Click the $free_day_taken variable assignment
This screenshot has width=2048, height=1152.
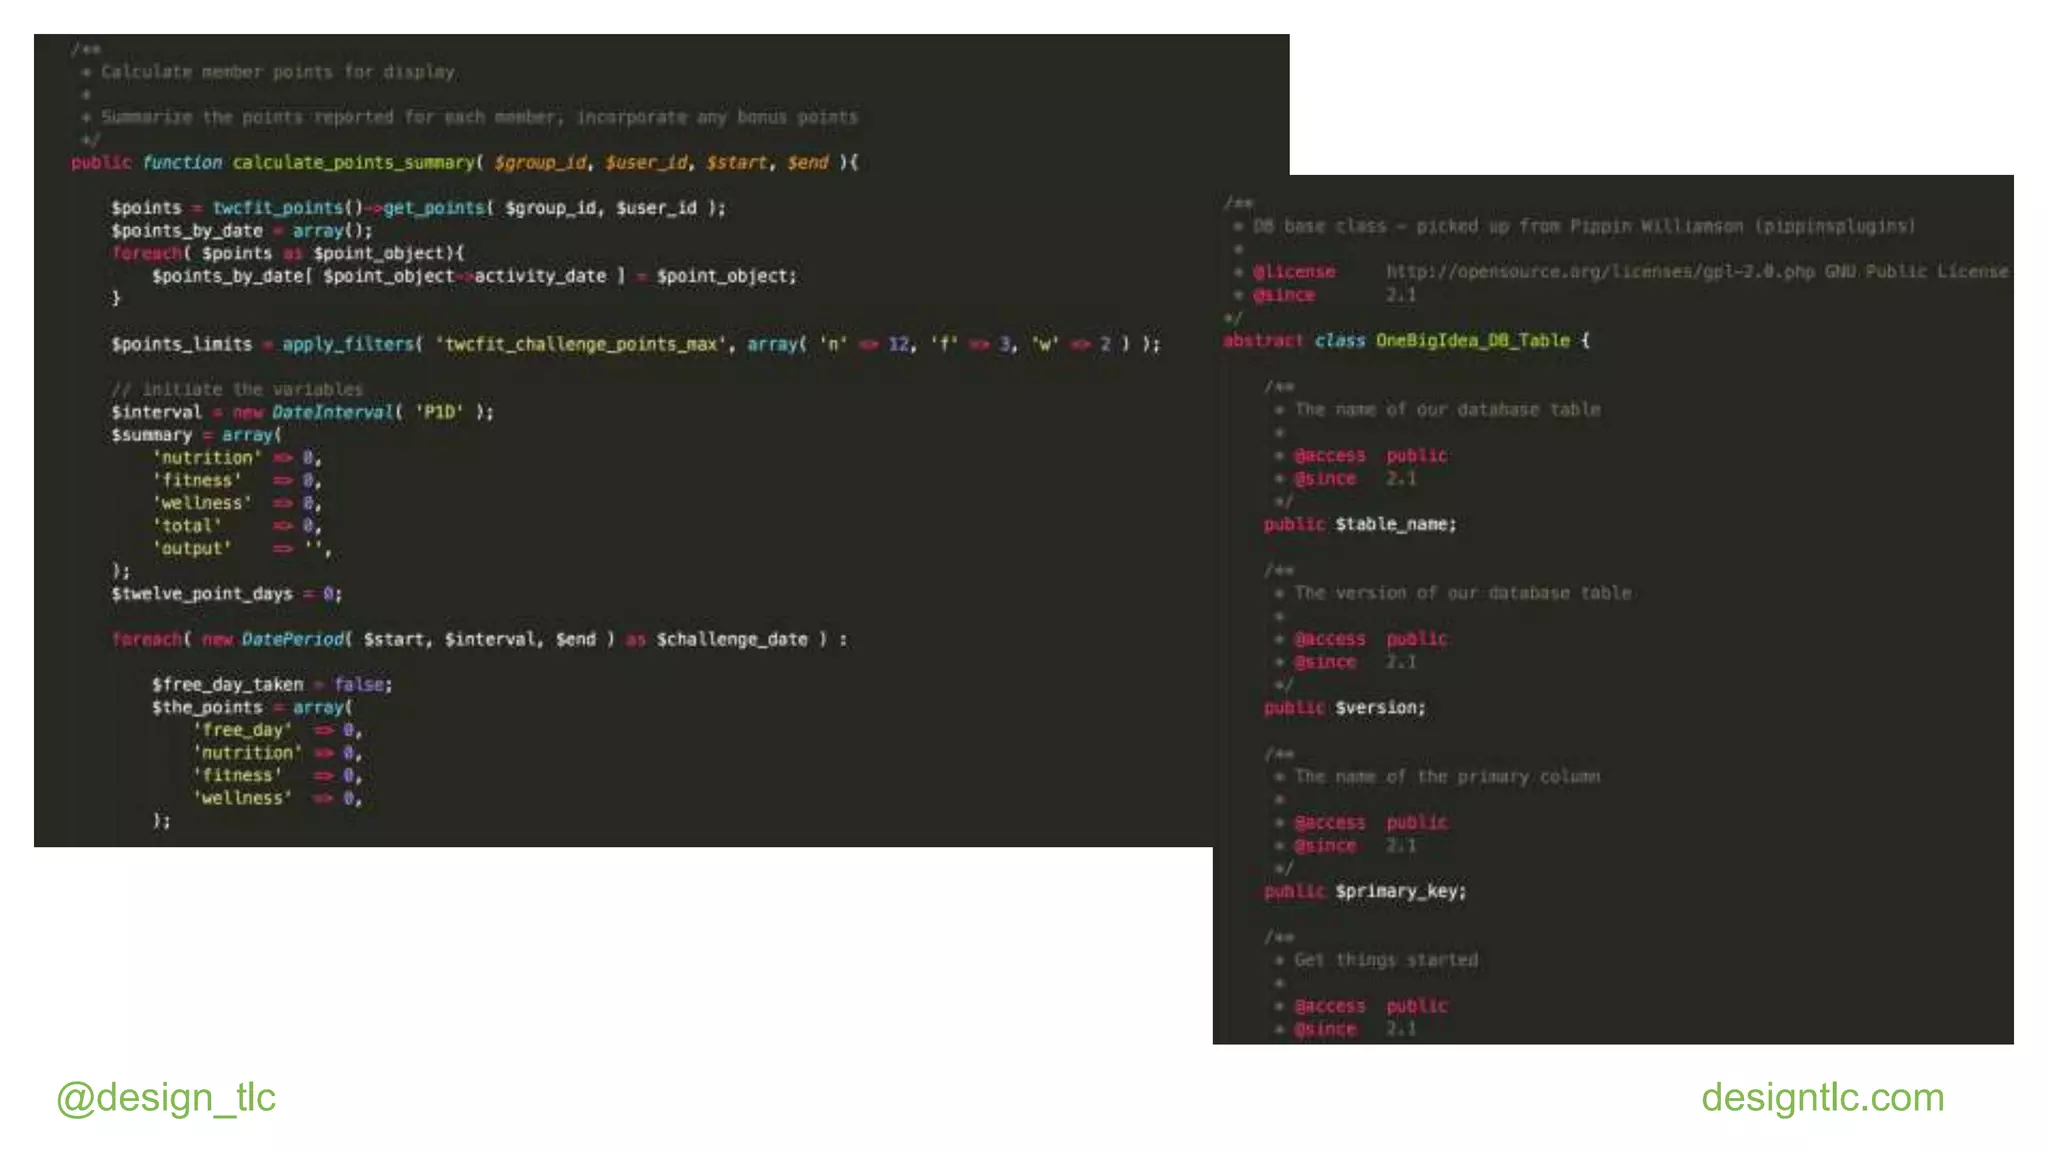click(x=227, y=685)
